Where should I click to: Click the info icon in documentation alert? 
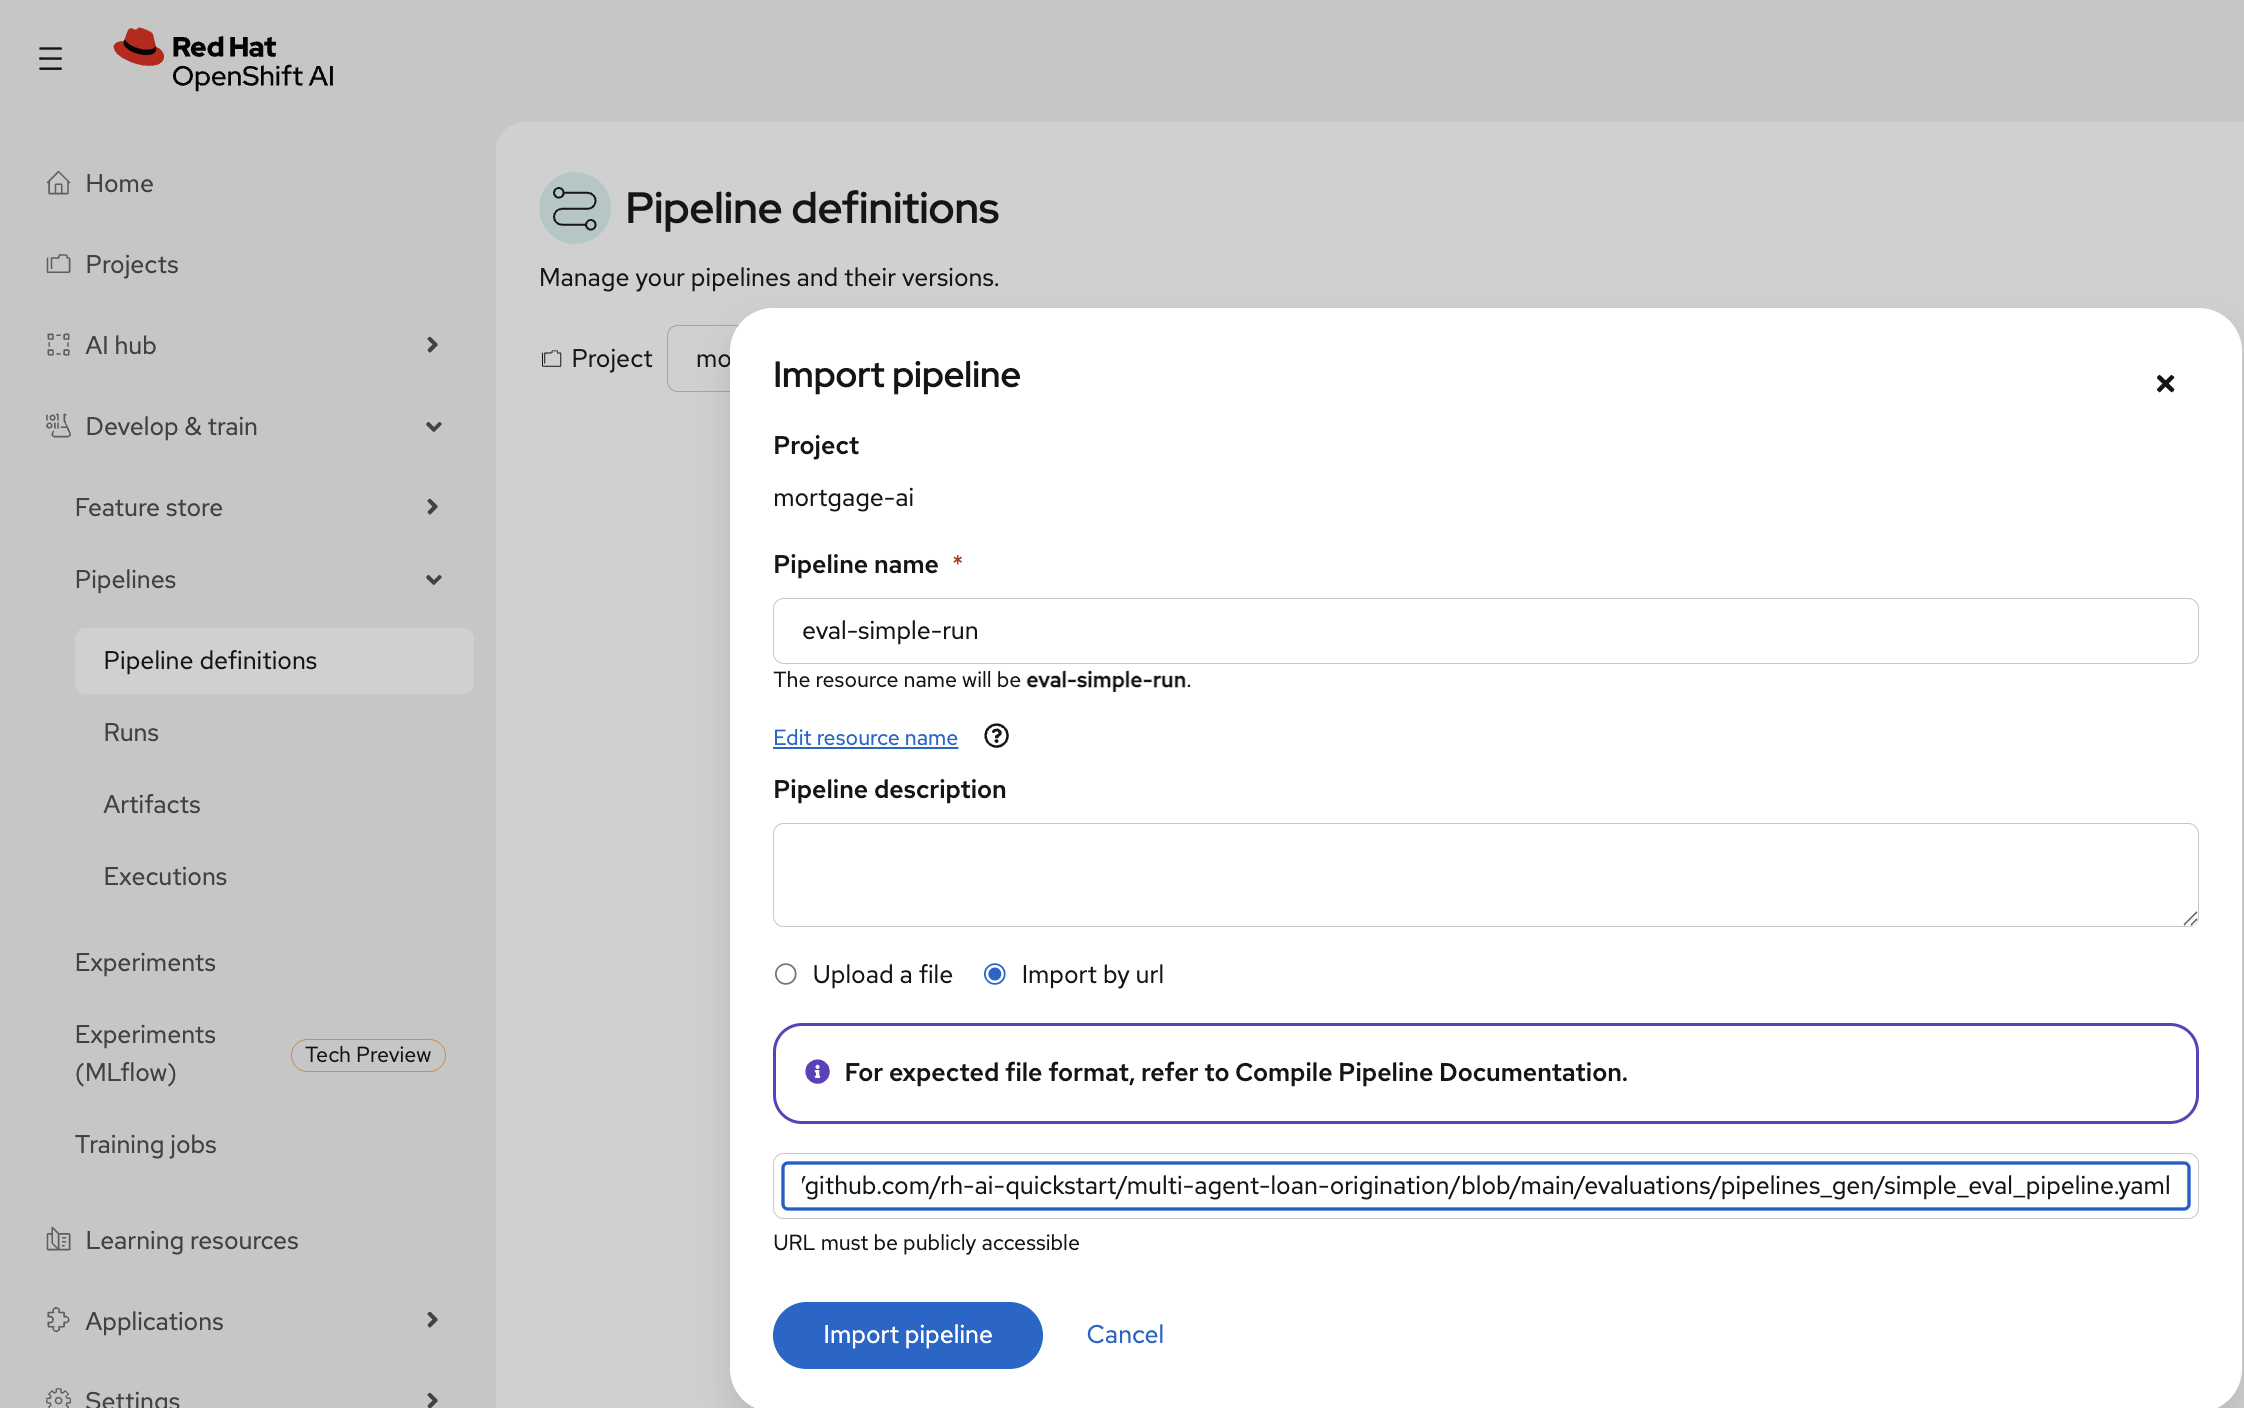tap(817, 1072)
